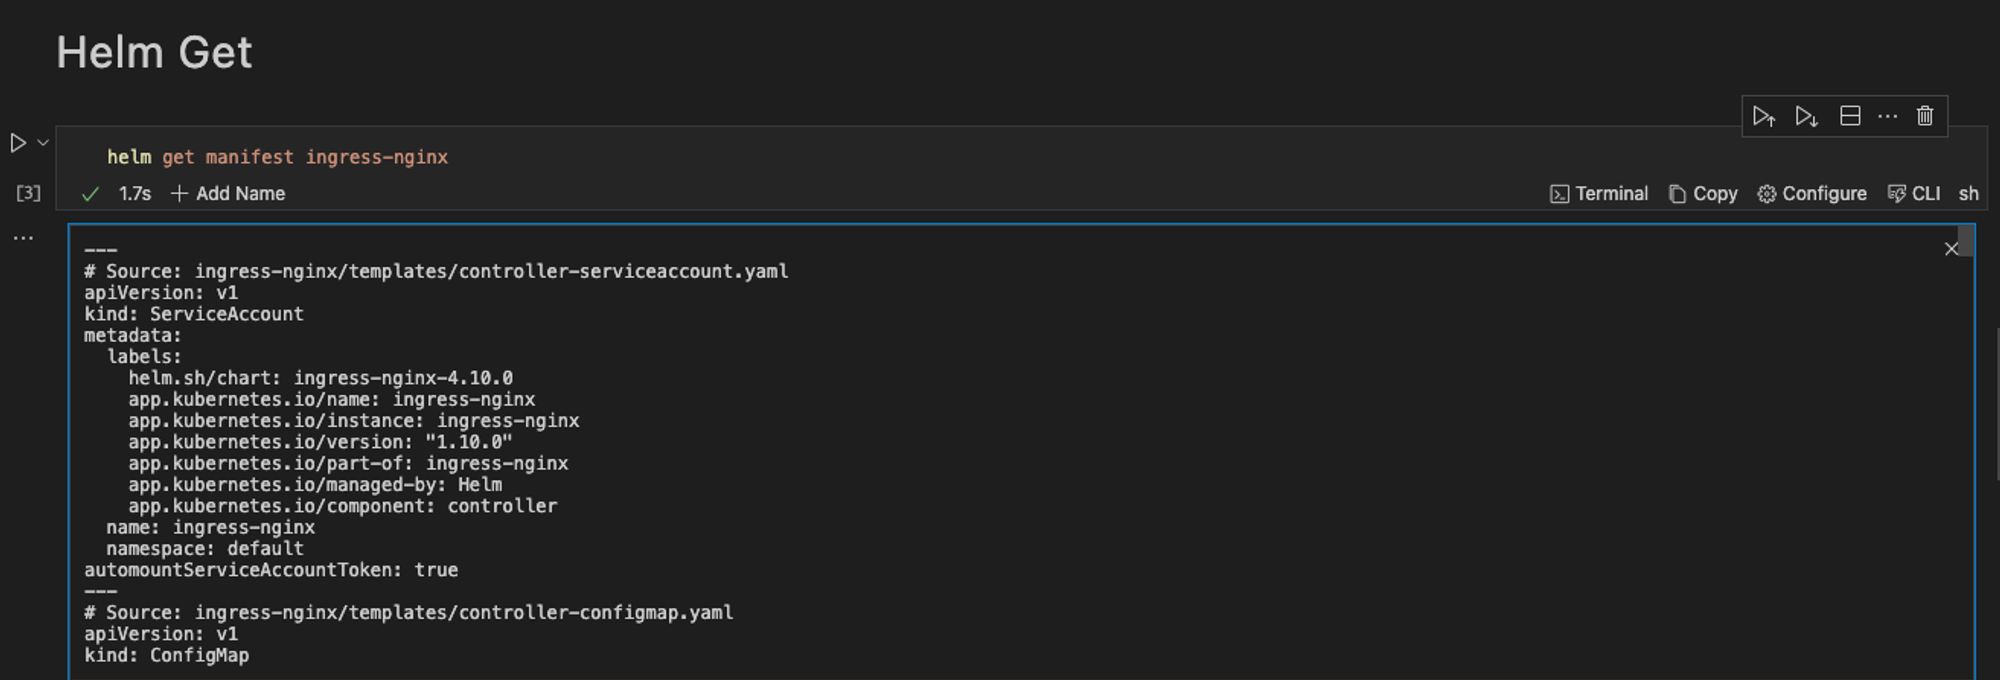Open output more actions ellipsis at left

[x=23, y=238]
